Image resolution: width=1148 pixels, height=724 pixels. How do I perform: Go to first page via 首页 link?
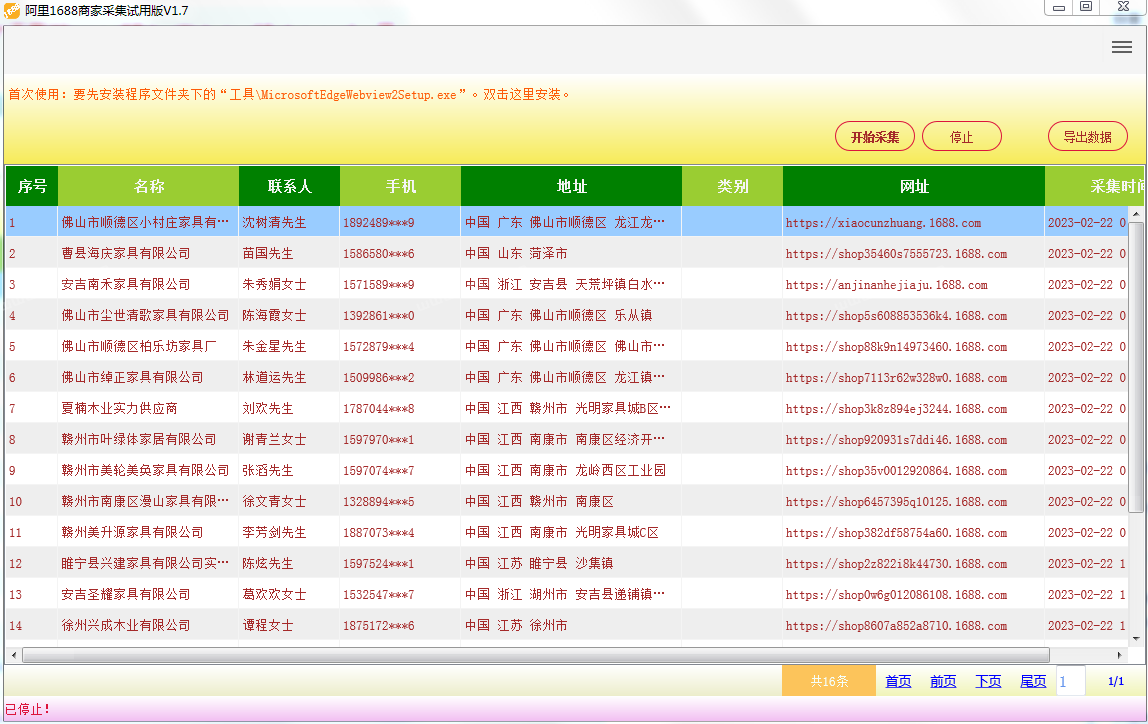[898, 682]
